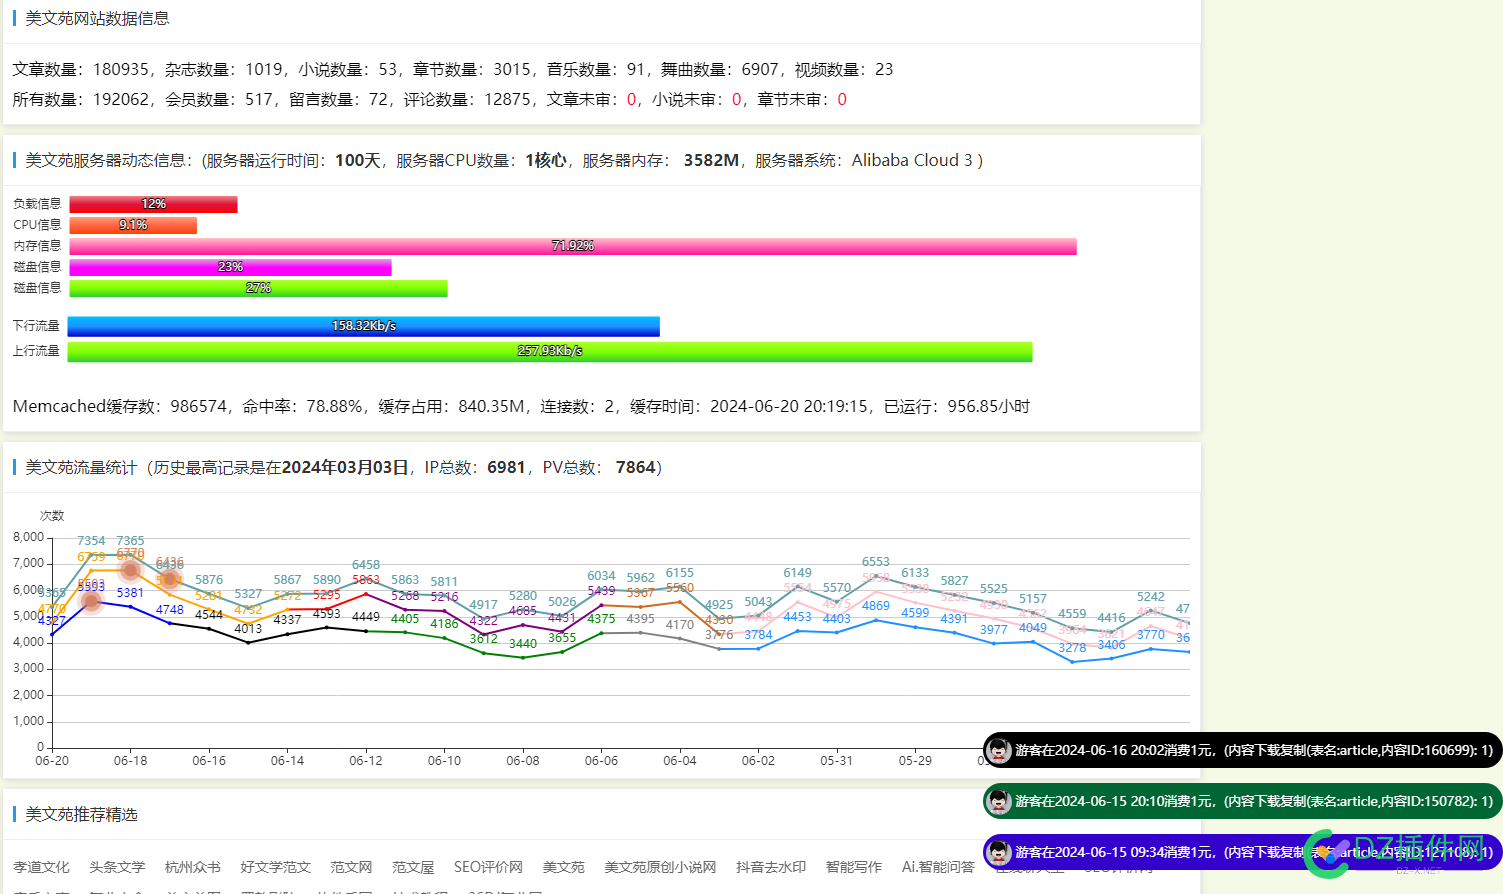Click the 3278 lowest data point
The image size is (1503, 894).
pos(1072,661)
